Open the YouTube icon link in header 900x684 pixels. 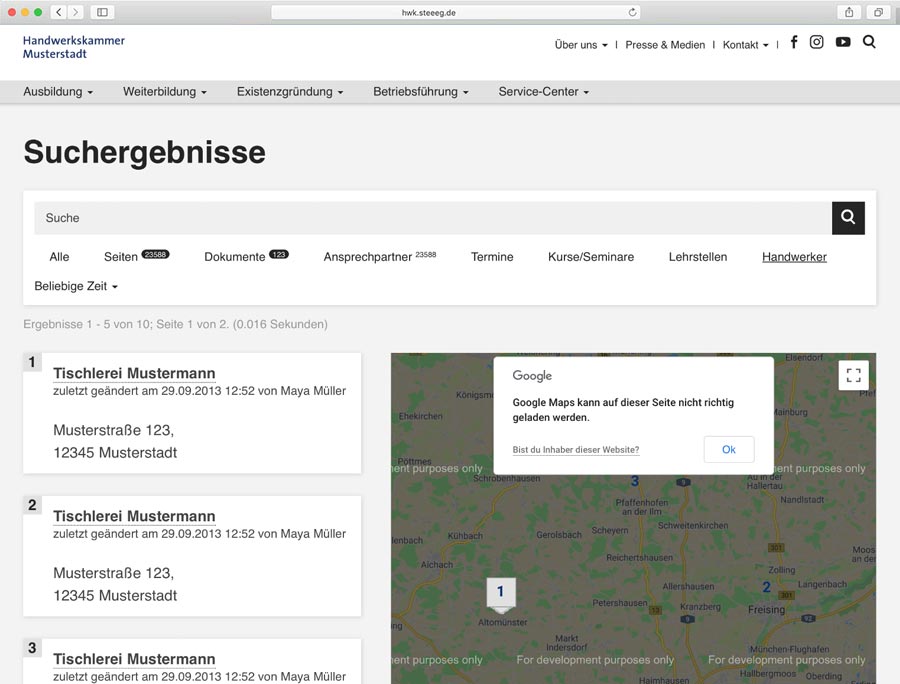click(843, 43)
